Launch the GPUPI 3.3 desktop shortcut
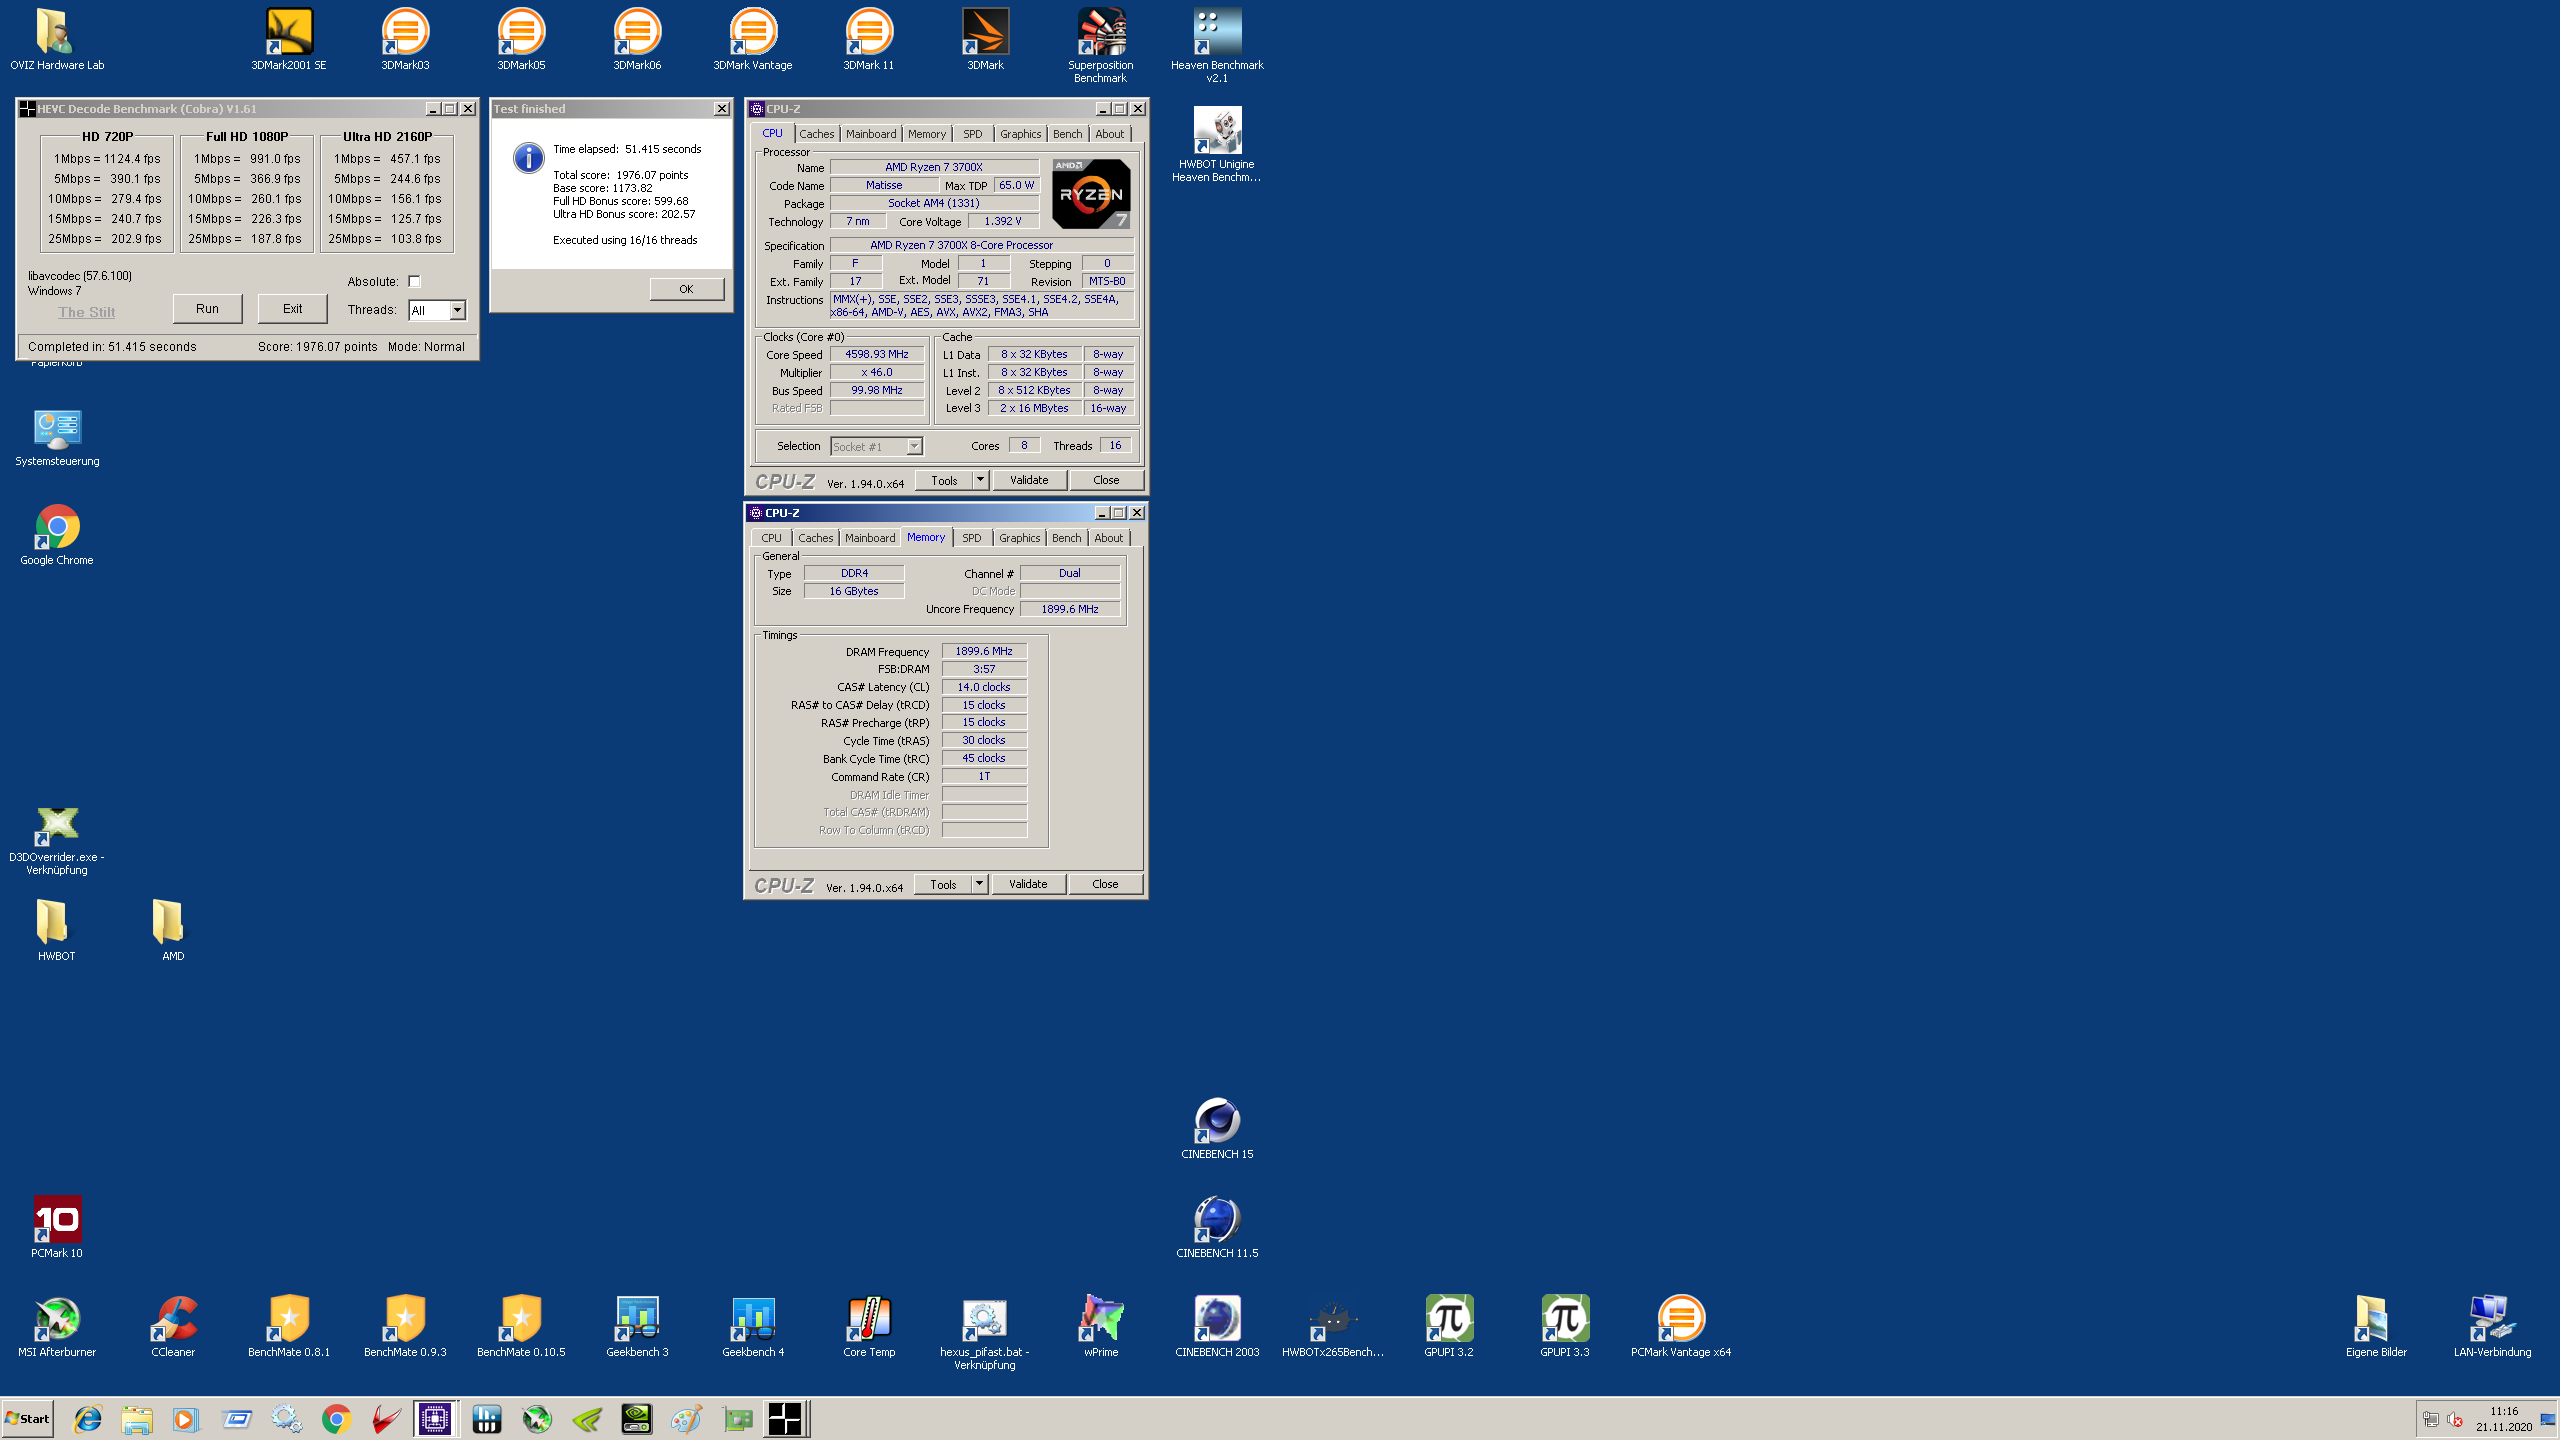 pyautogui.click(x=1565, y=1326)
